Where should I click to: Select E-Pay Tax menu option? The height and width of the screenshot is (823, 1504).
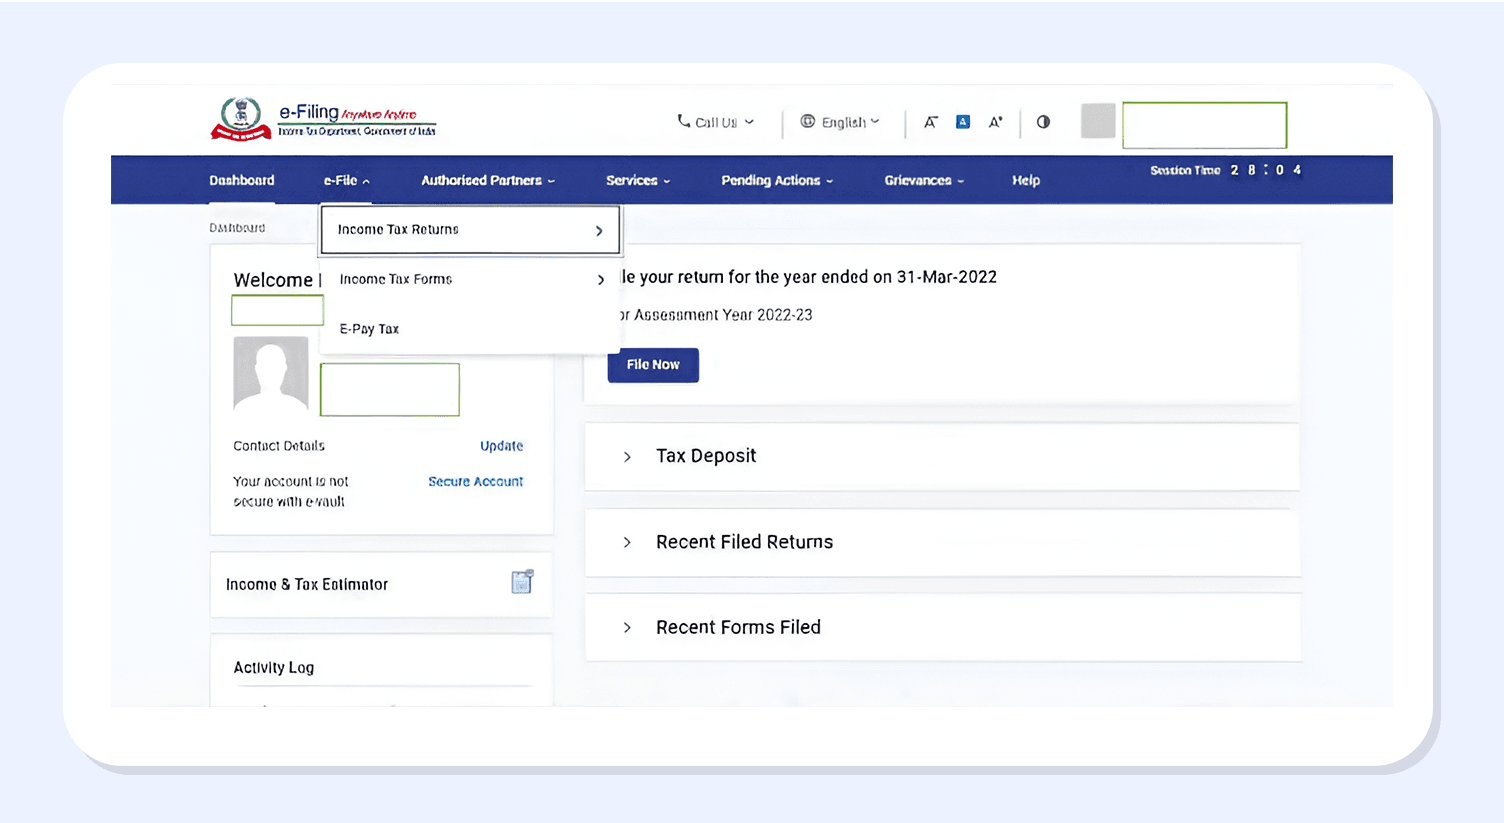(369, 329)
